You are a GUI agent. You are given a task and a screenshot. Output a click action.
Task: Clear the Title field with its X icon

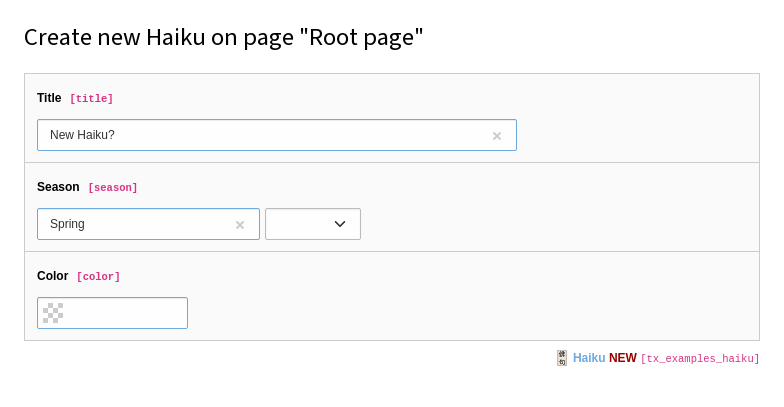tap(497, 136)
